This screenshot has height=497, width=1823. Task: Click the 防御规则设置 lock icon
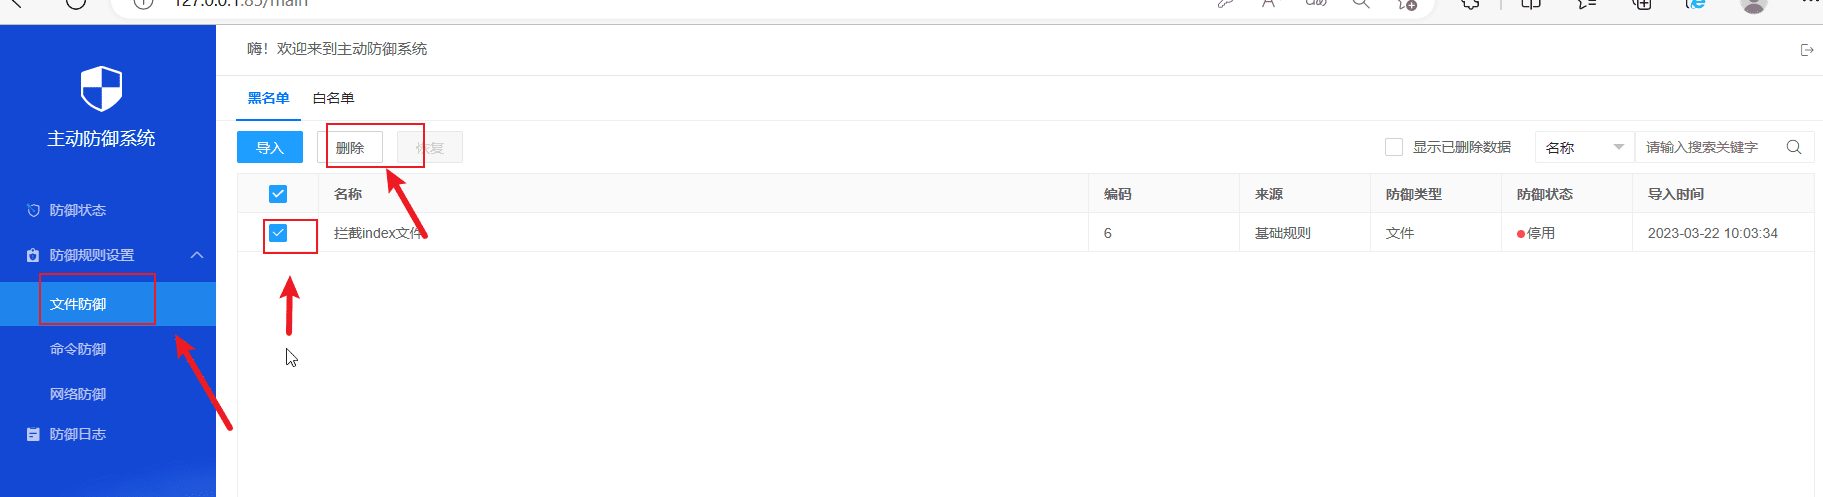(33, 255)
